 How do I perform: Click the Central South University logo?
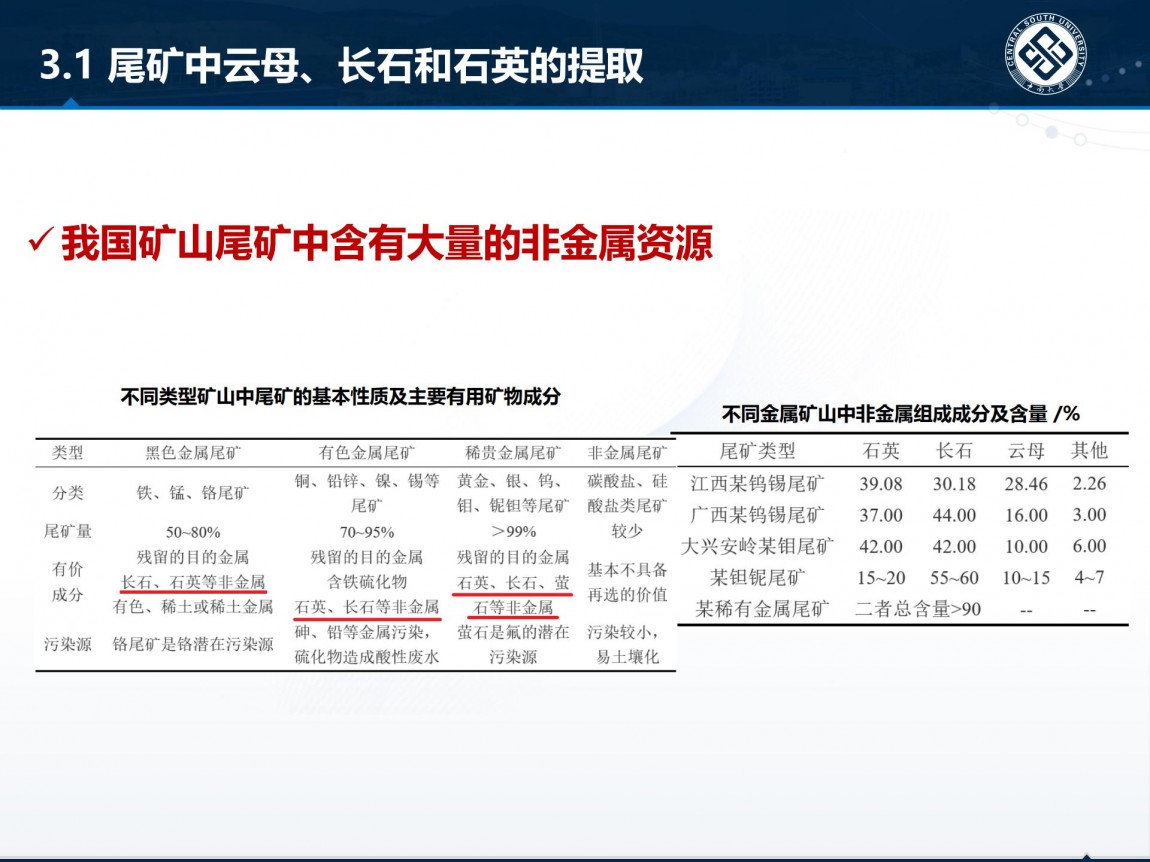pos(1045,54)
